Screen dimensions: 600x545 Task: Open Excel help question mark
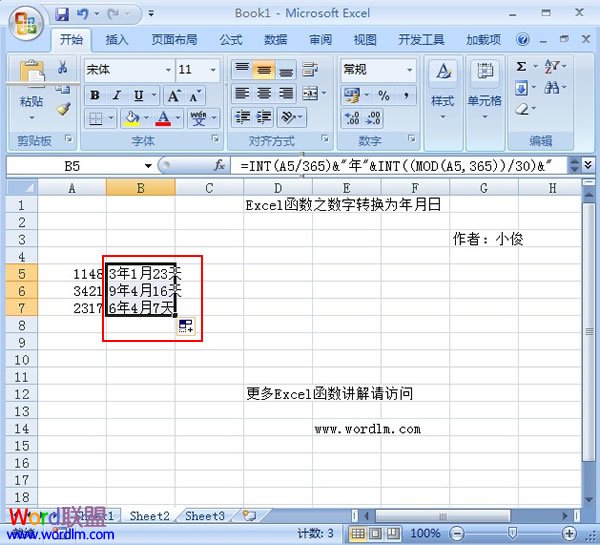(523, 39)
